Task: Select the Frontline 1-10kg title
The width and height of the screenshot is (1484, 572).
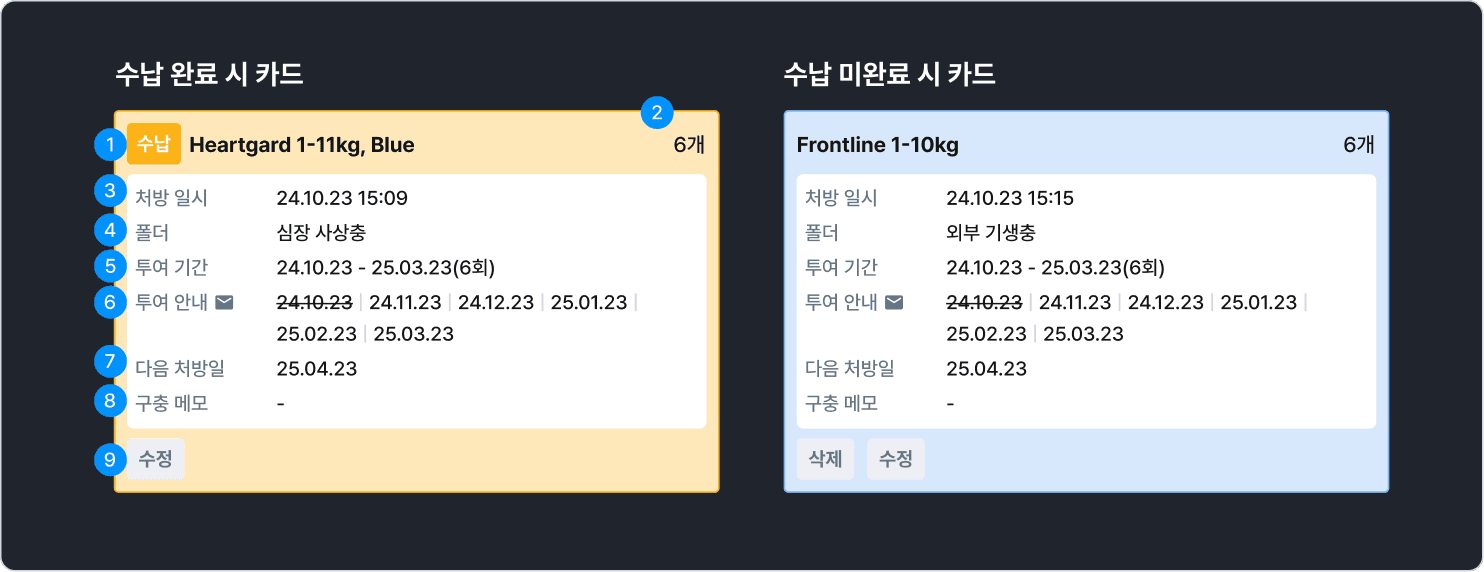Action: 877,145
